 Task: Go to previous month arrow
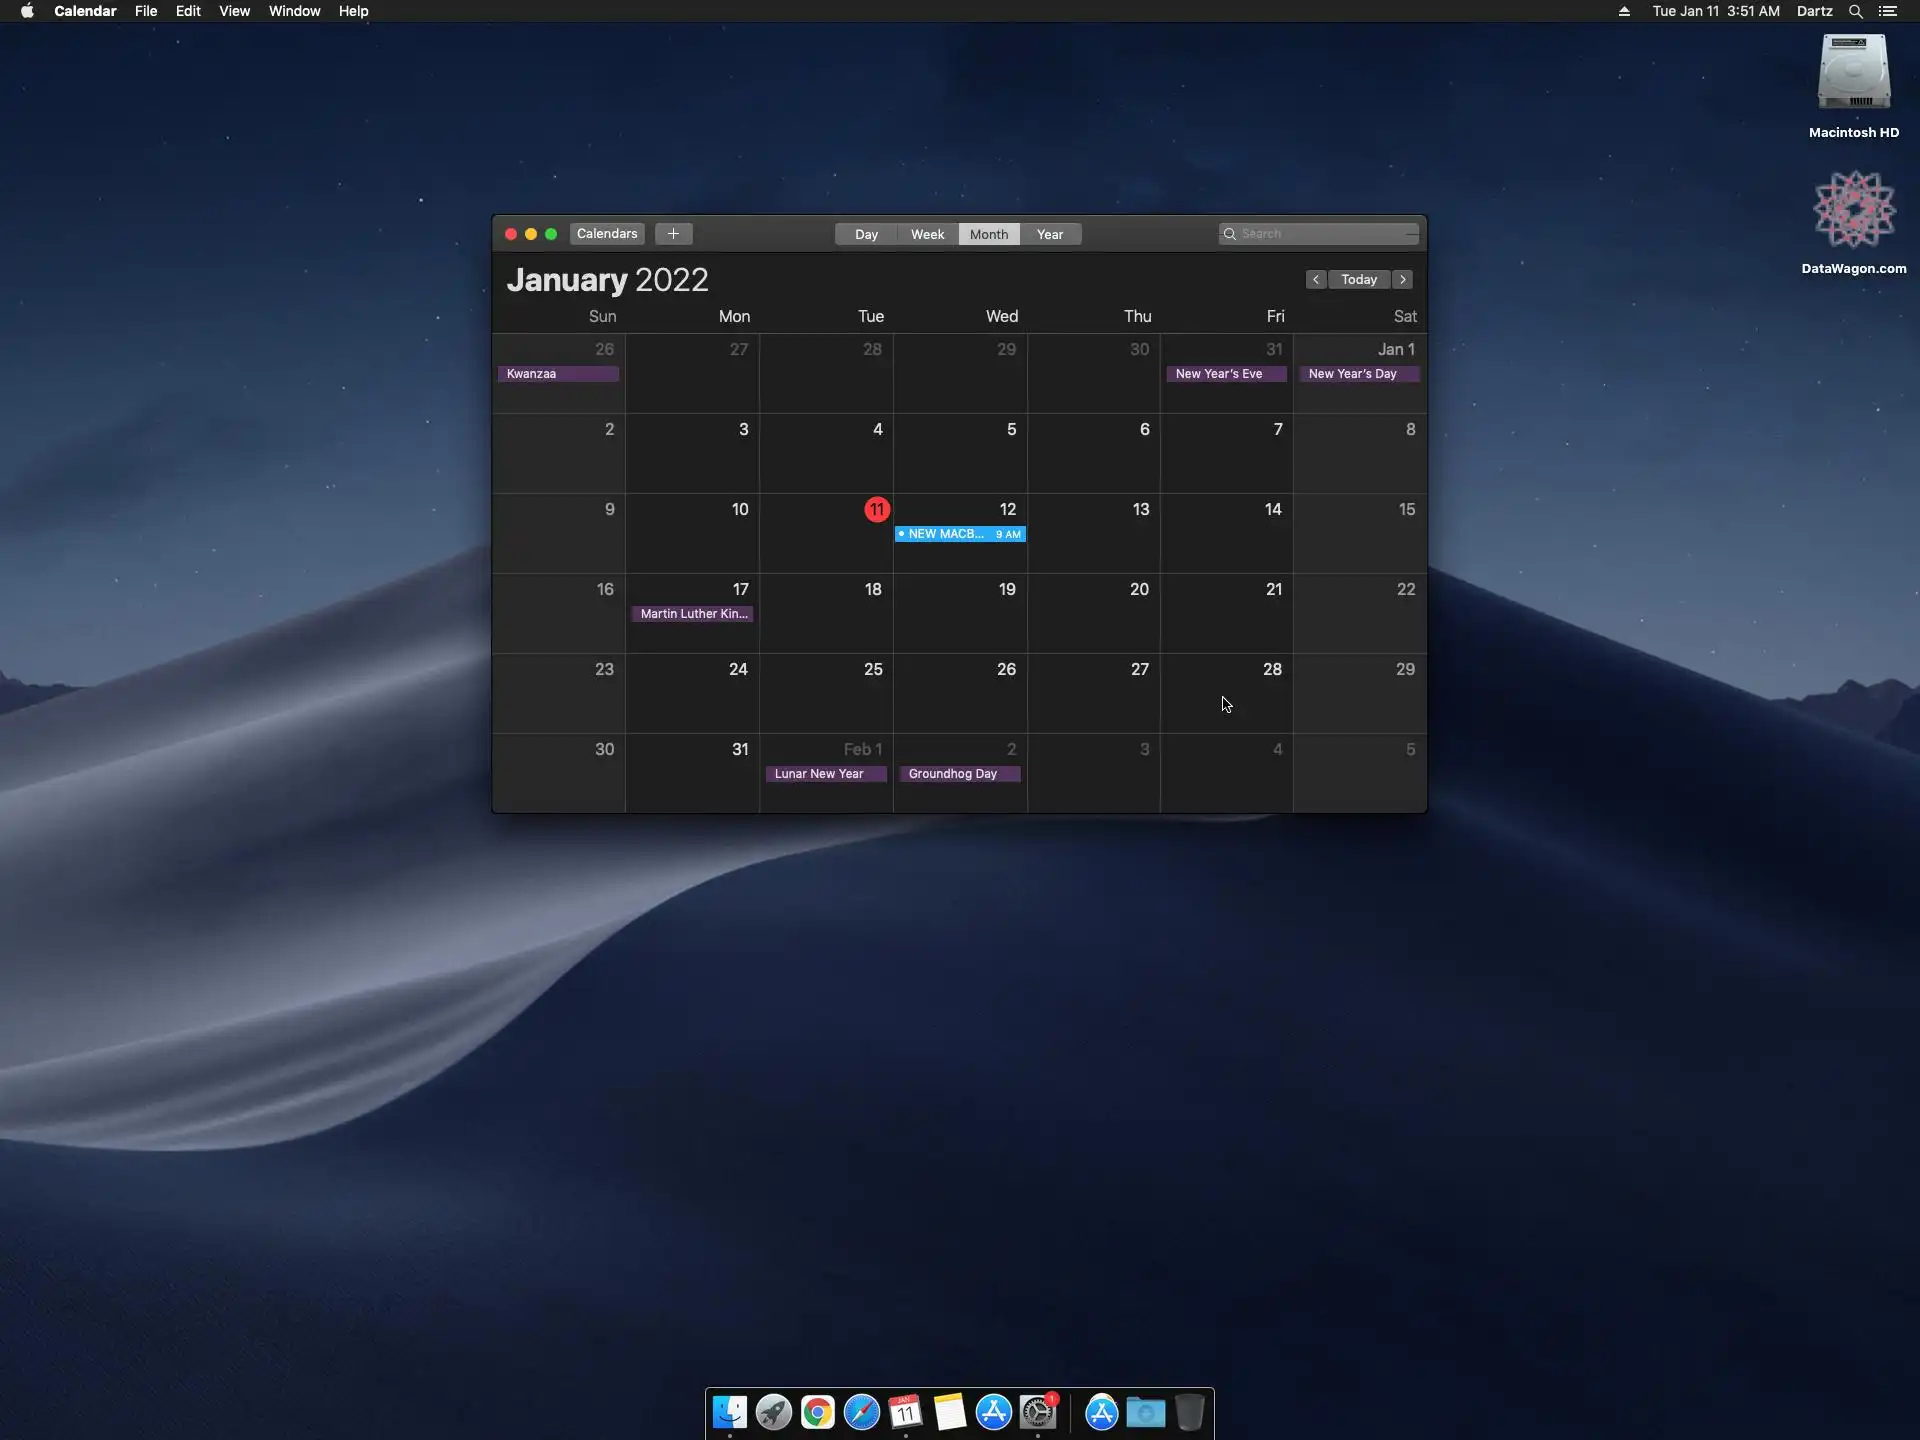point(1316,280)
